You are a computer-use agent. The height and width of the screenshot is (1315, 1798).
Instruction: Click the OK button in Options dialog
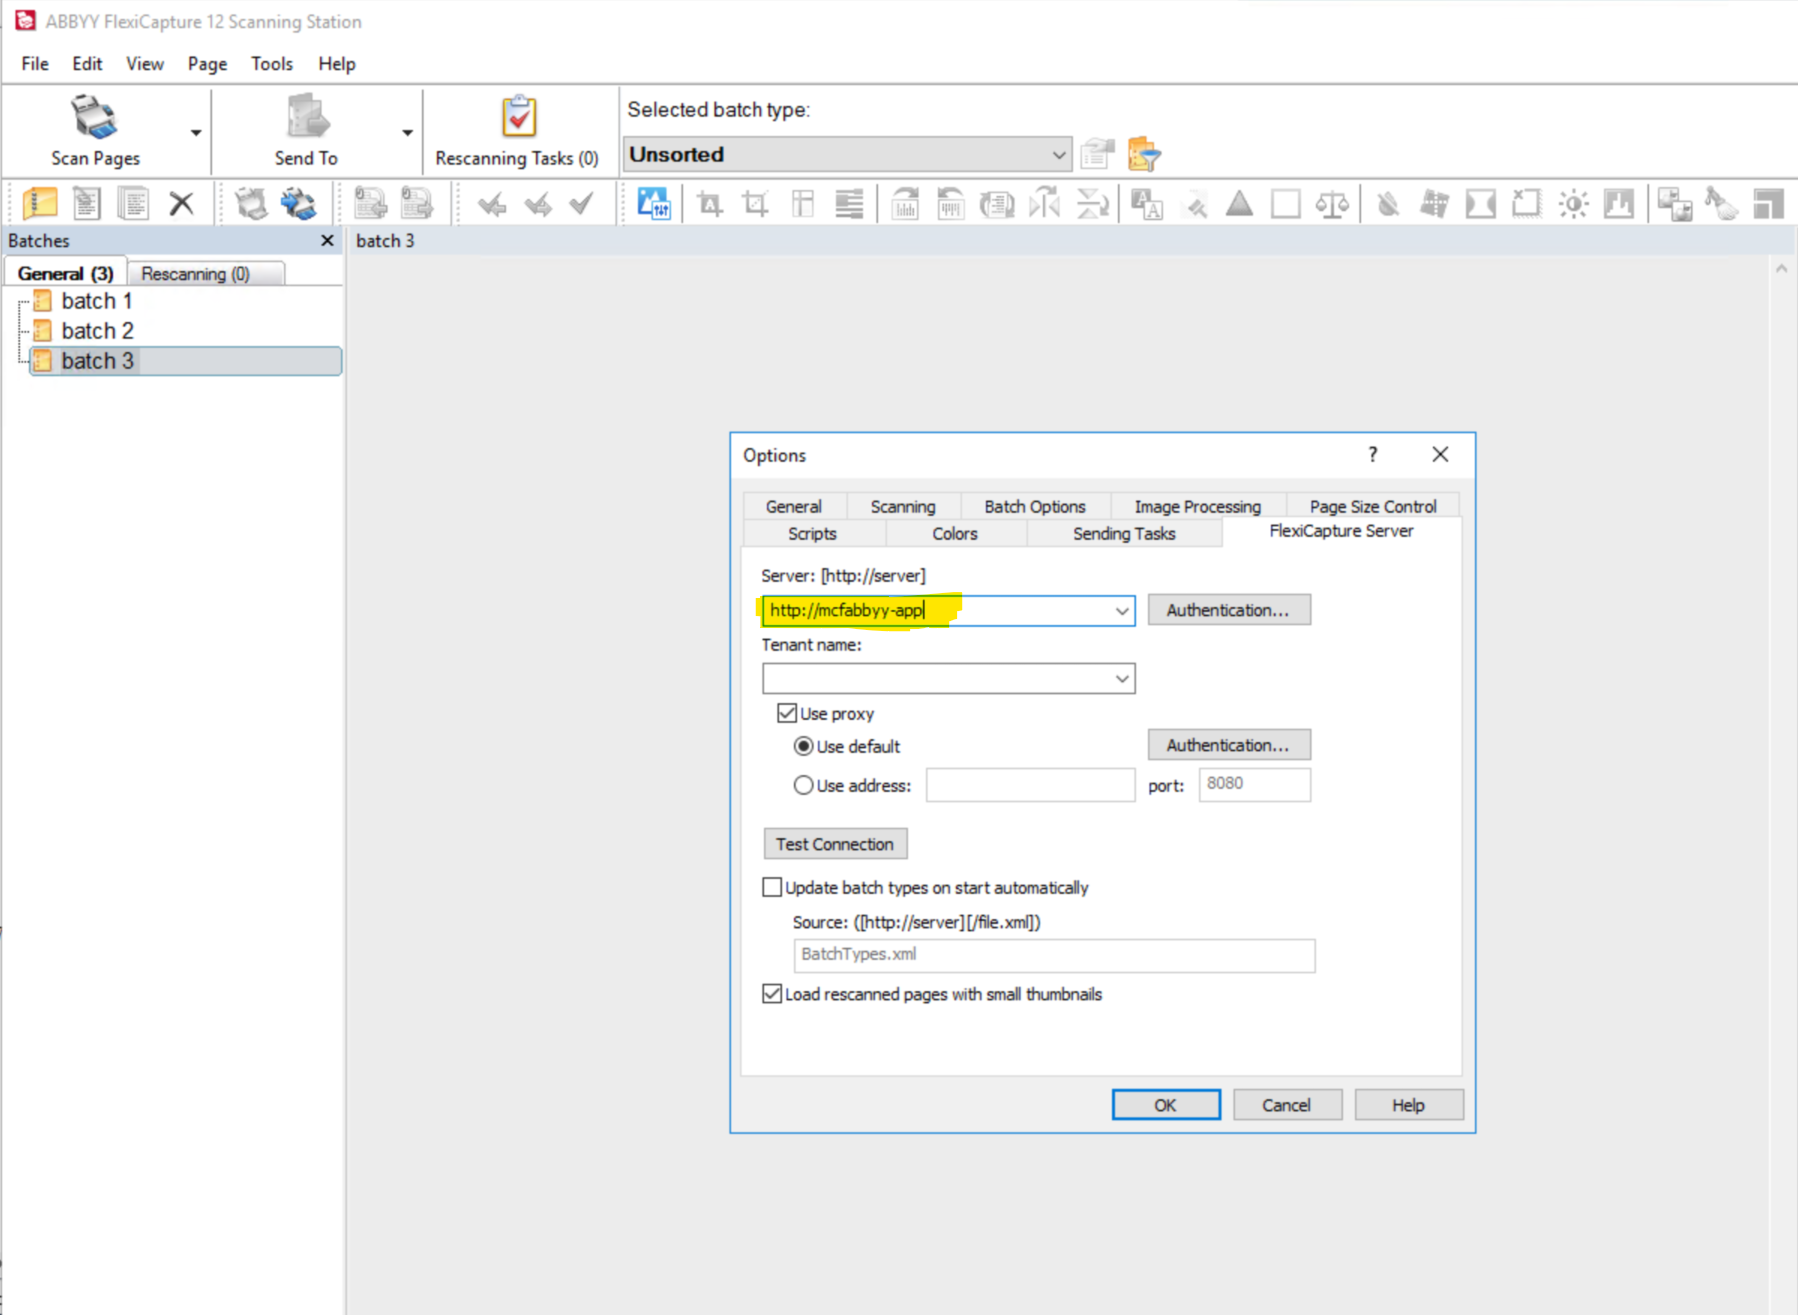point(1166,1104)
